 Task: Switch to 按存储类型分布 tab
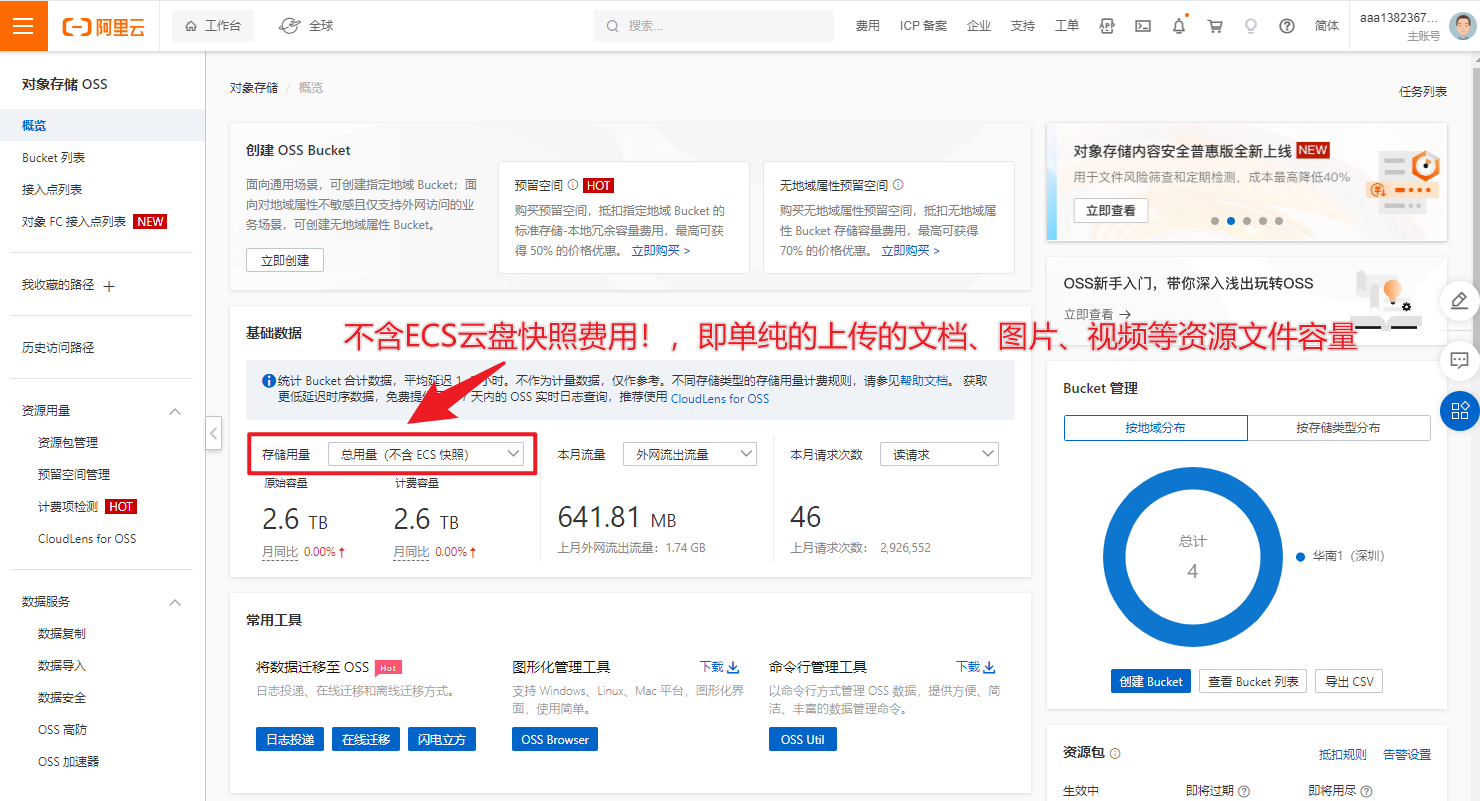(1339, 428)
